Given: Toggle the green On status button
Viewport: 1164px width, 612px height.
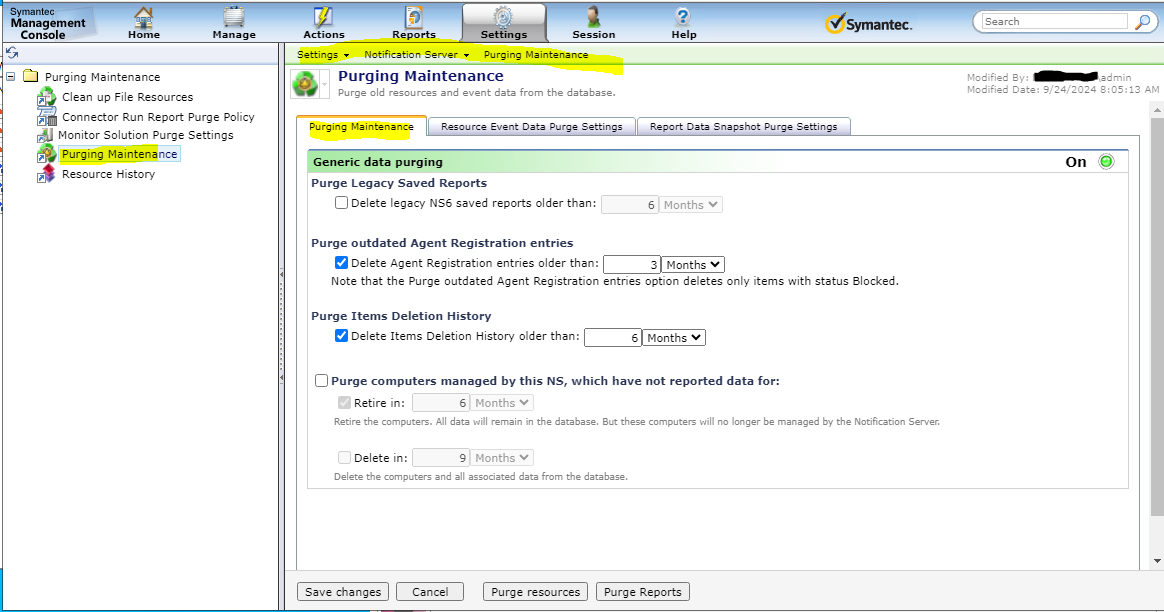Looking at the screenshot, I should (x=1106, y=162).
